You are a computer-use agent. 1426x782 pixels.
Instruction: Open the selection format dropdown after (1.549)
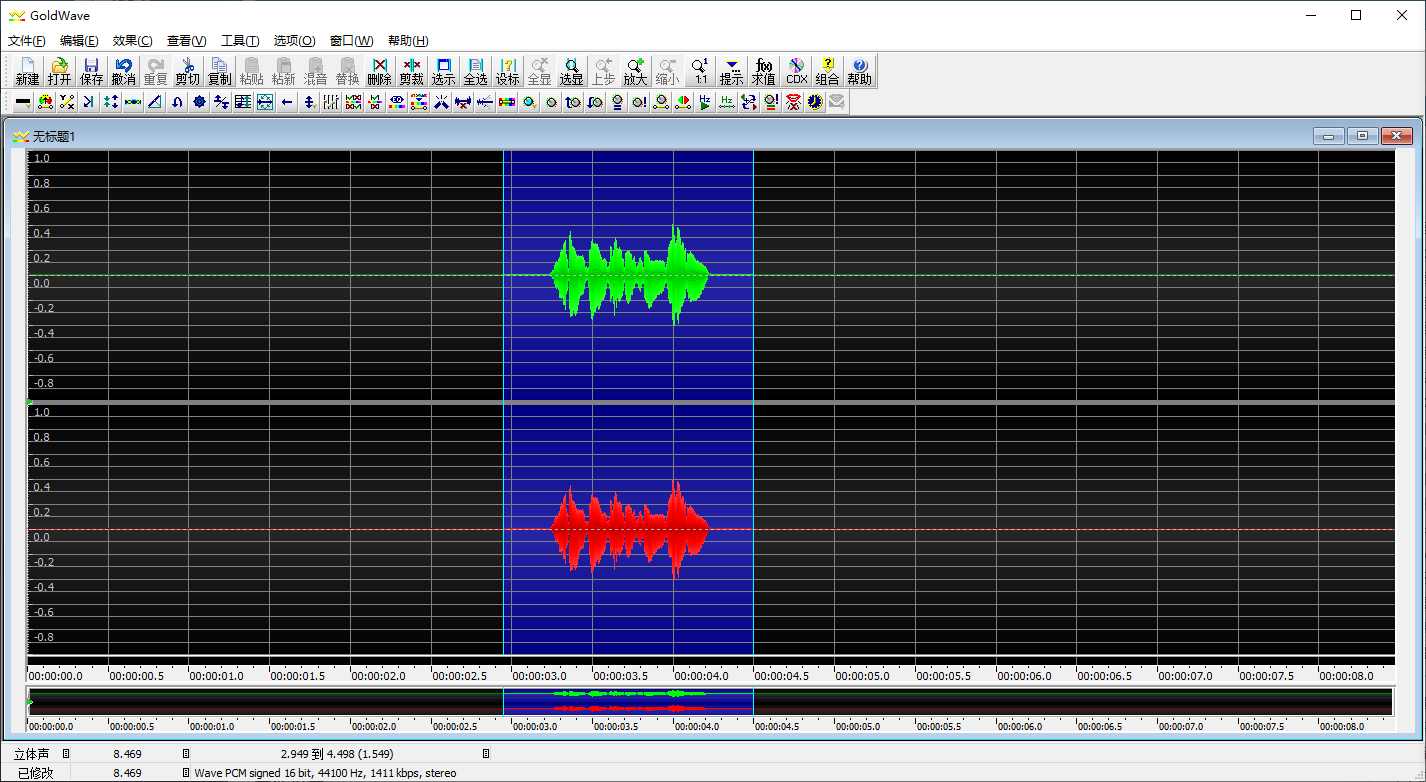coord(486,753)
